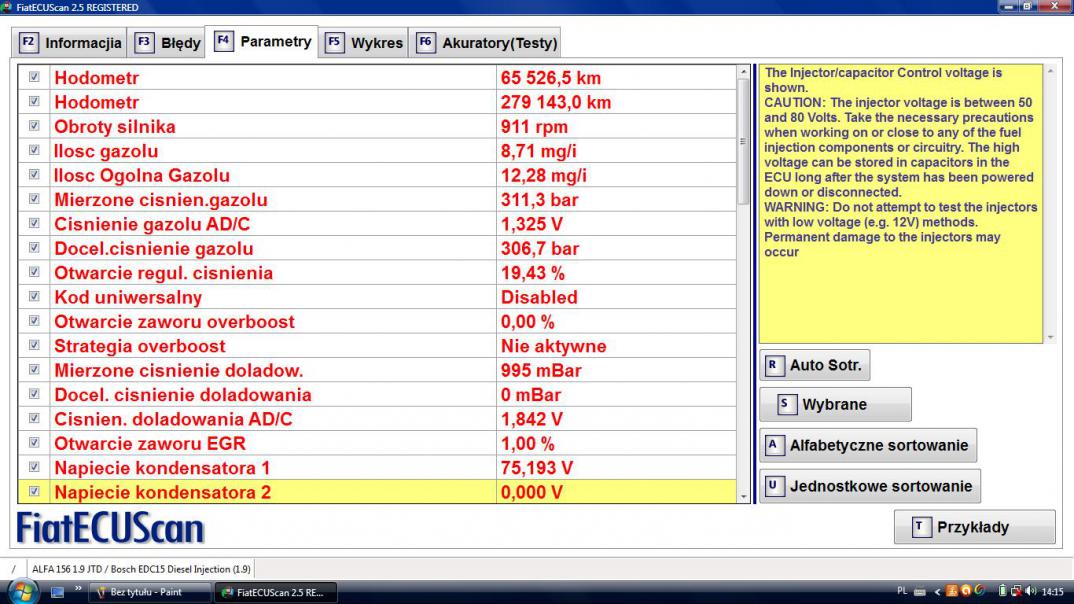Switch to the Błędy tab
This screenshot has width=1074, height=604.
tap(169, 43)
